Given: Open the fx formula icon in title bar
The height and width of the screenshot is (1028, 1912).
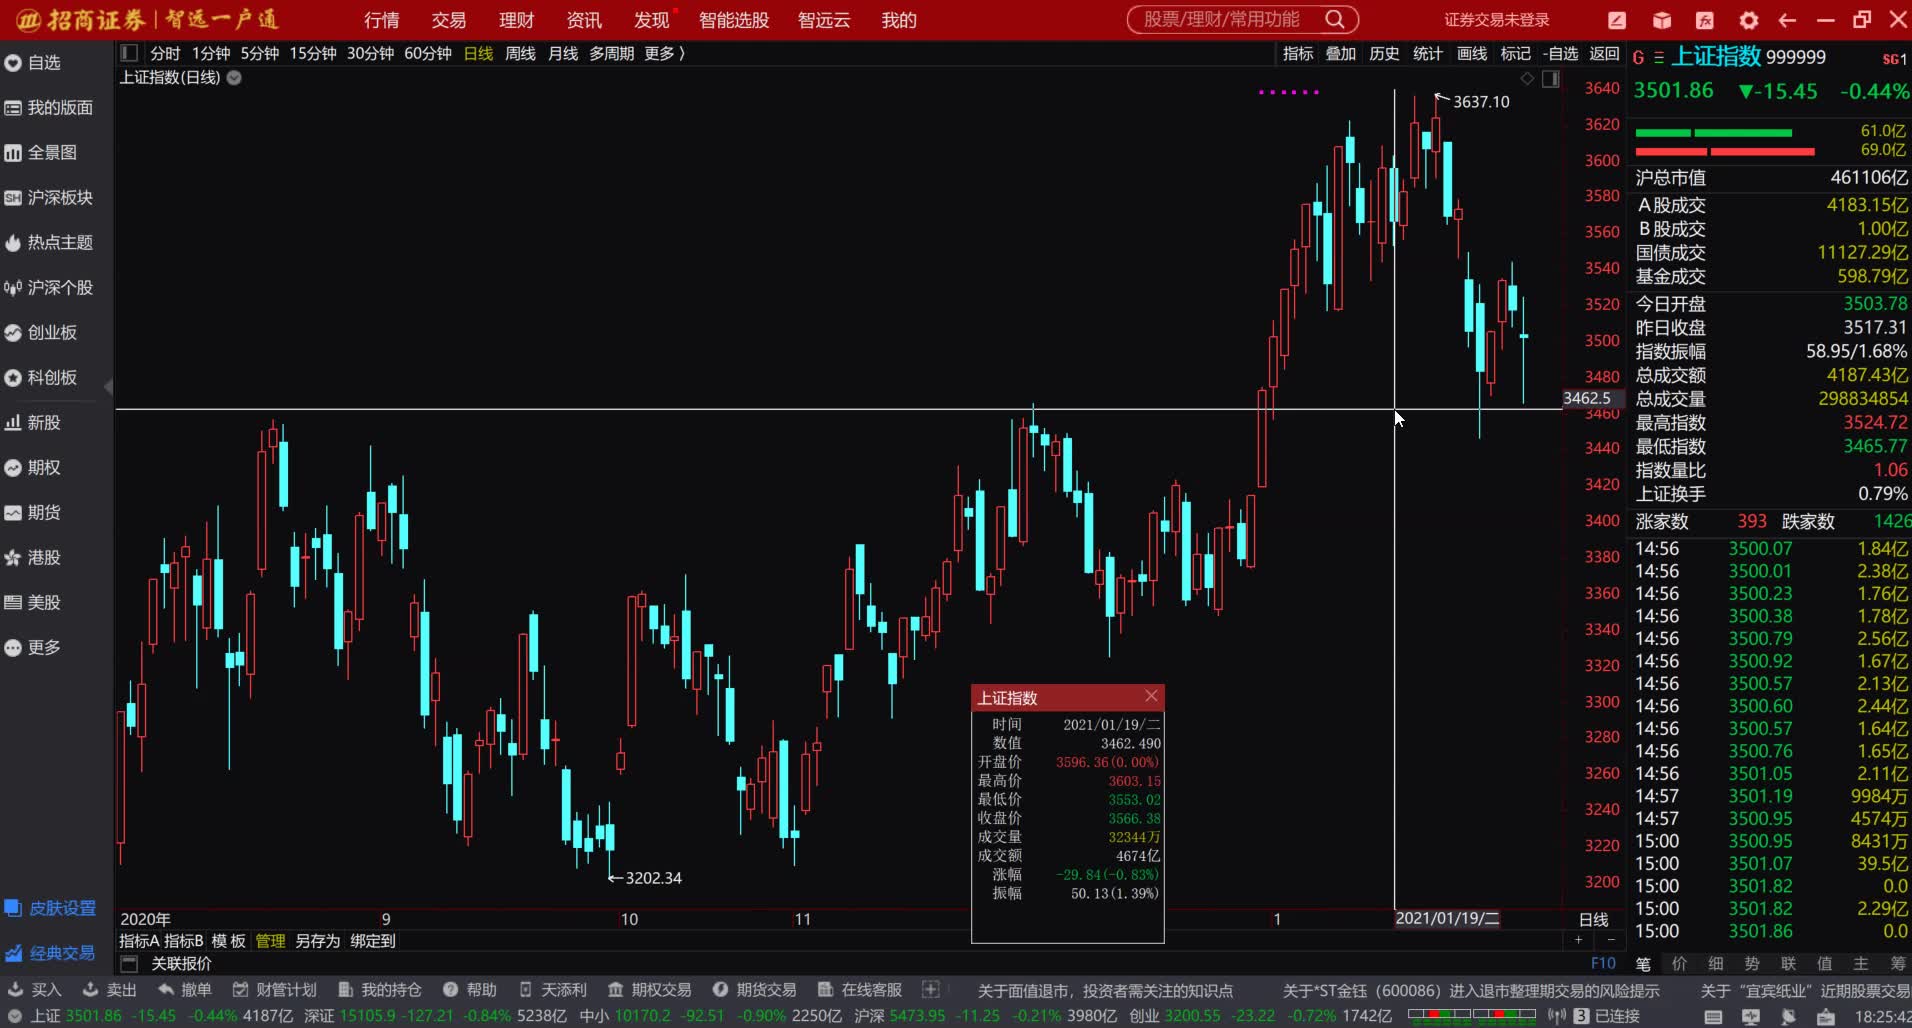Looking at the screenshot, I should tap(1705, 20).
